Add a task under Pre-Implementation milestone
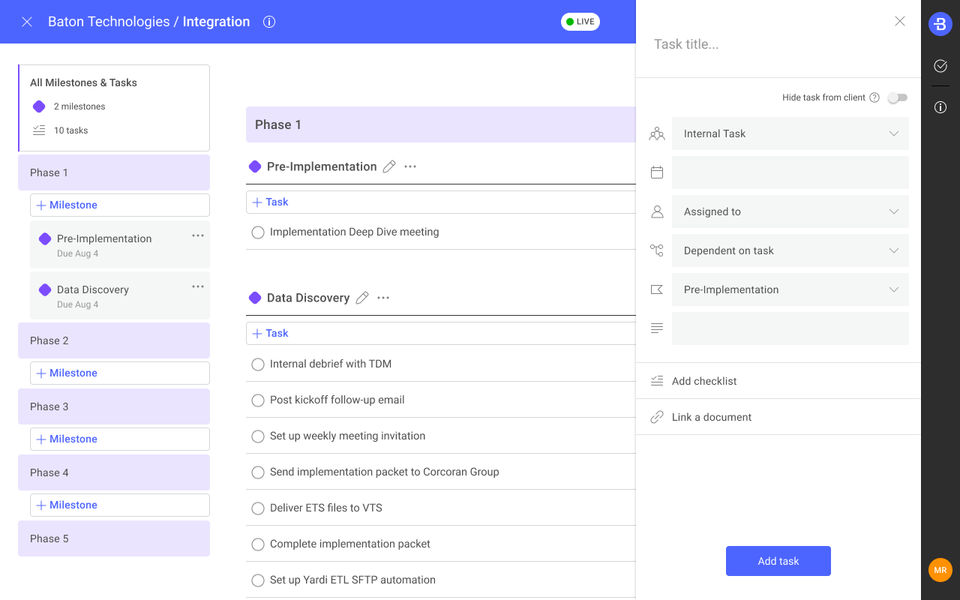 coord(441,202)
